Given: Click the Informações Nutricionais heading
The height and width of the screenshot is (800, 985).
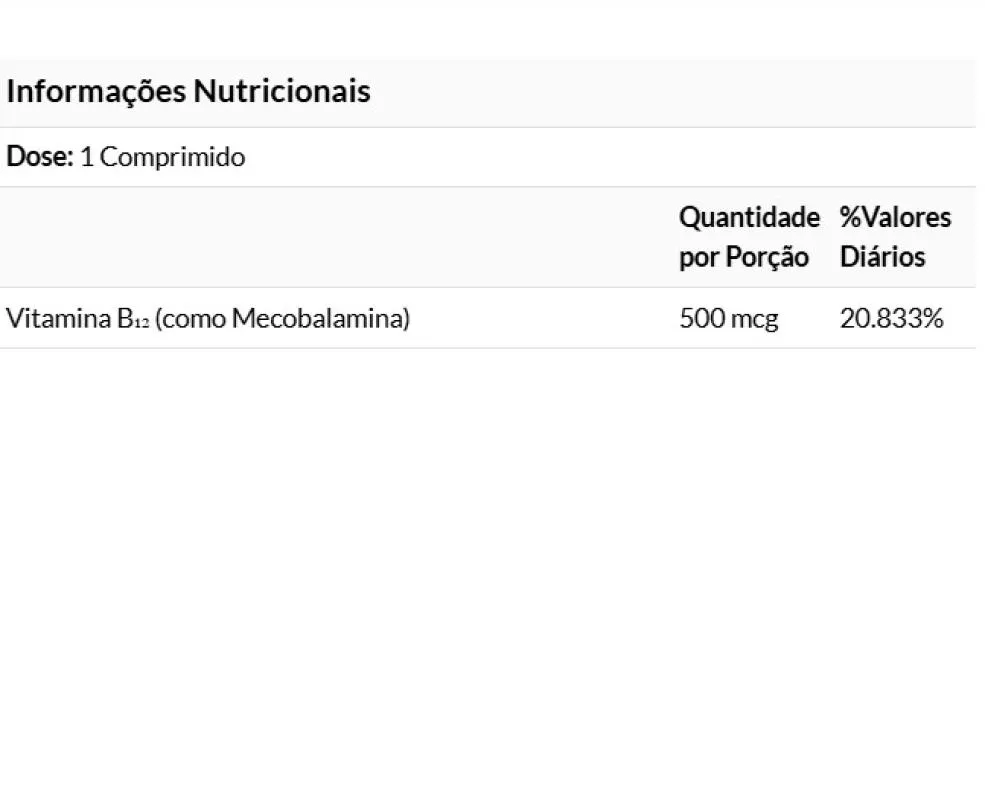Looking at the screenshot, I should tap(188, 91).
